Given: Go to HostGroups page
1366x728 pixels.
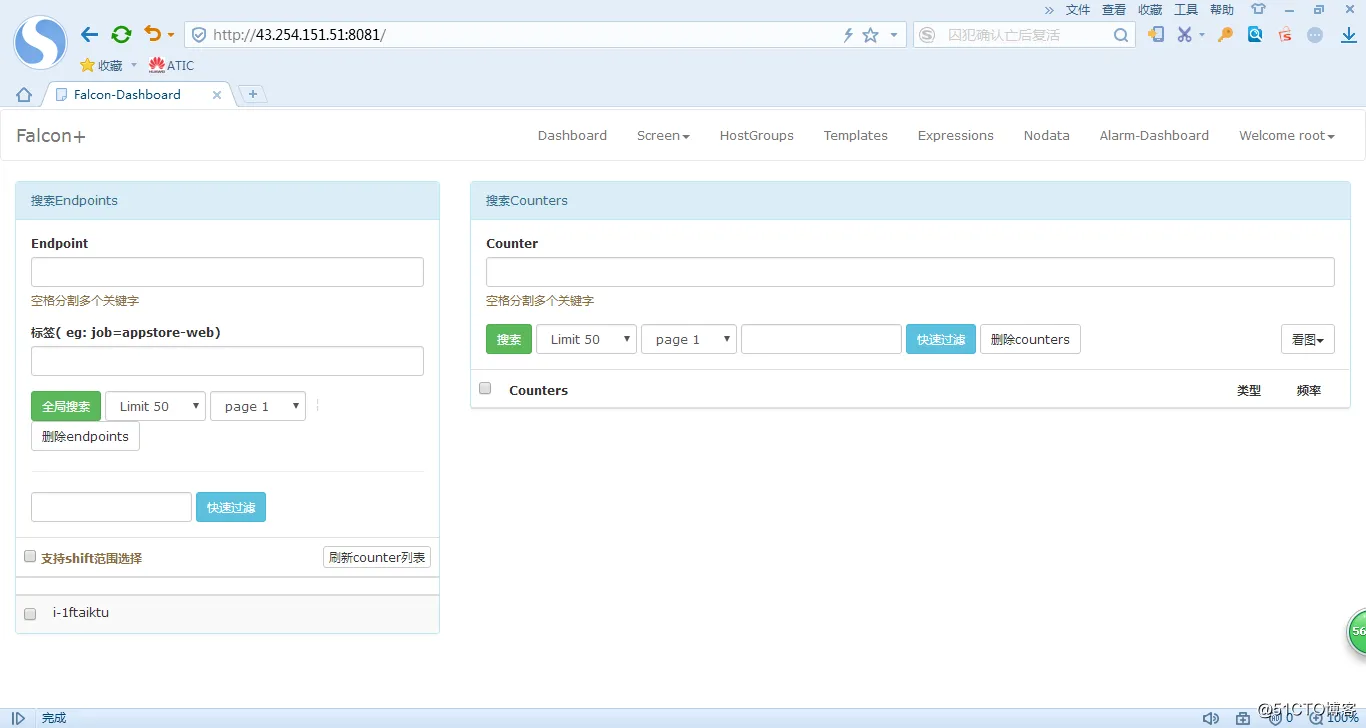Looking at the screenshot, I should point(756,135).
